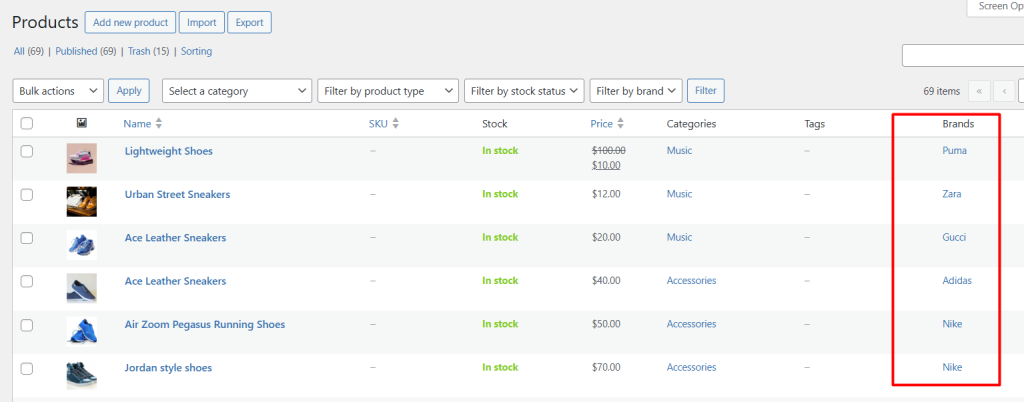This screenshot has width=1024, height=402.
Task: Tick the select-all checkbox in header
Action: [x=27, y=123]
